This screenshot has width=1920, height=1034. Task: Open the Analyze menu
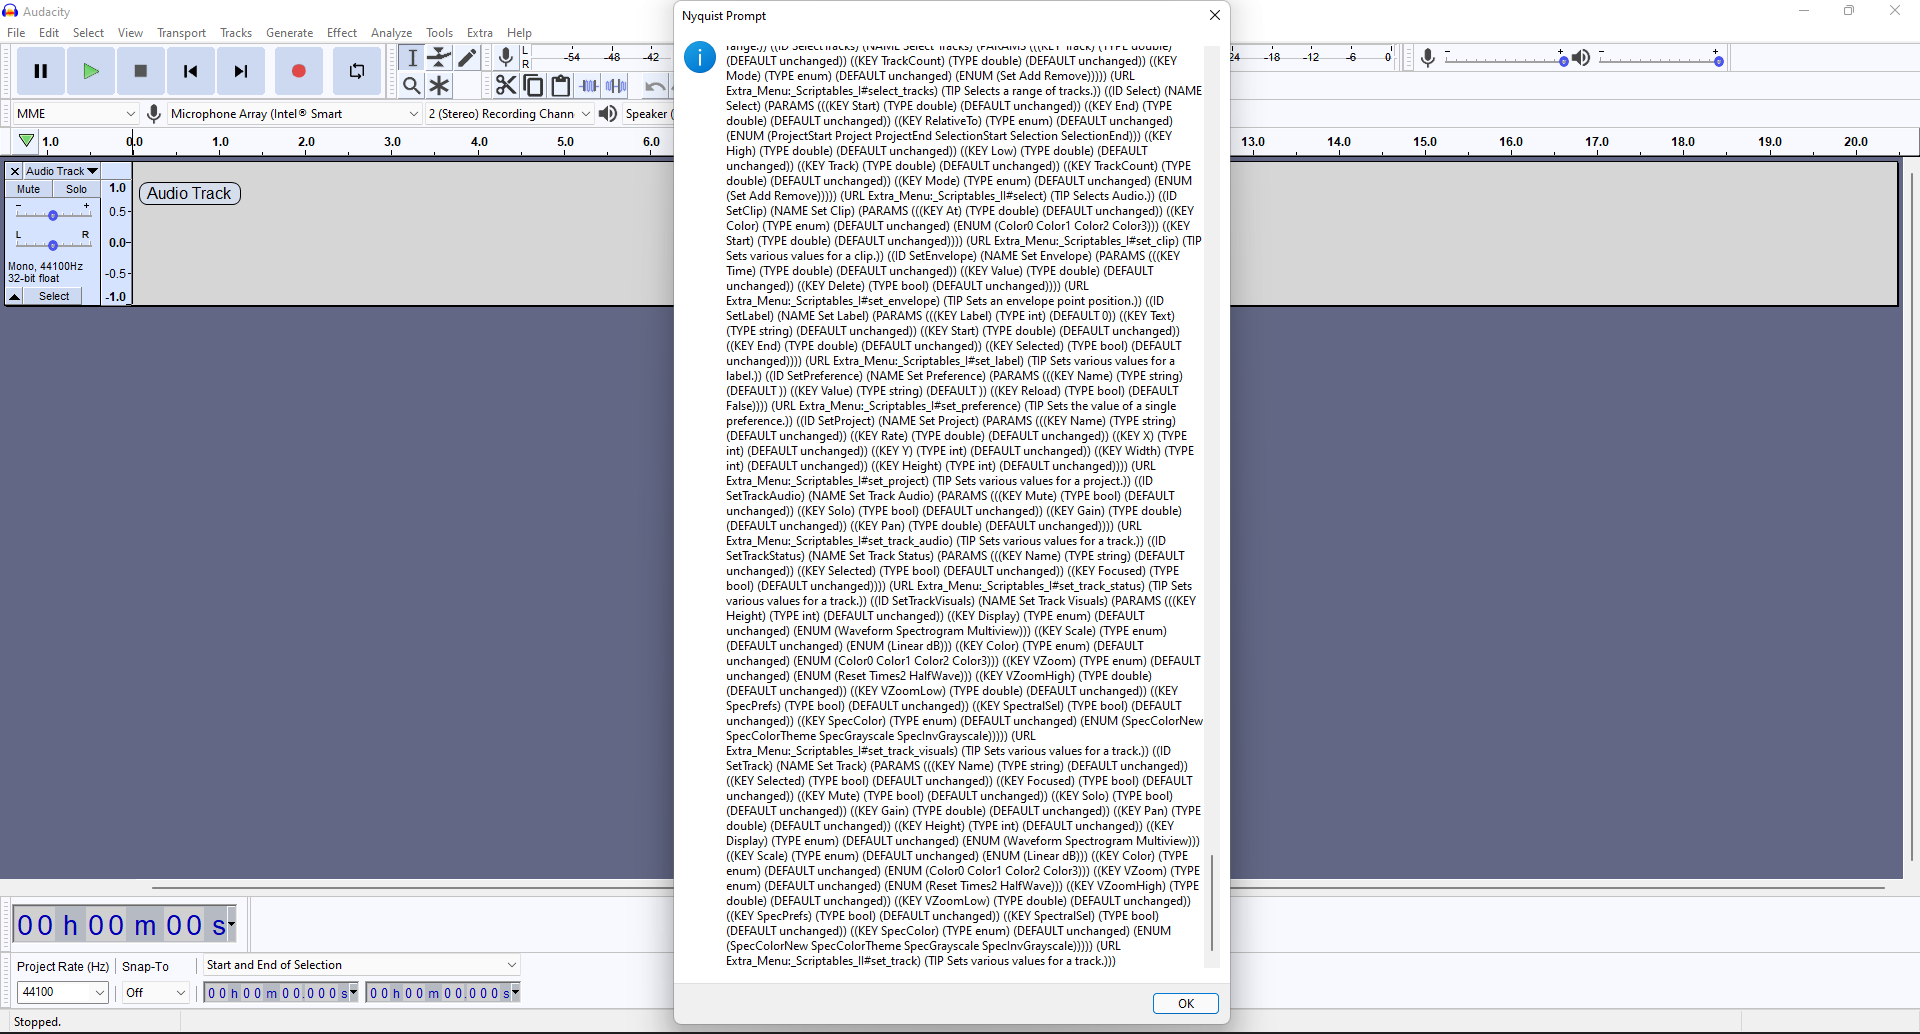click(x=391, y=33)
